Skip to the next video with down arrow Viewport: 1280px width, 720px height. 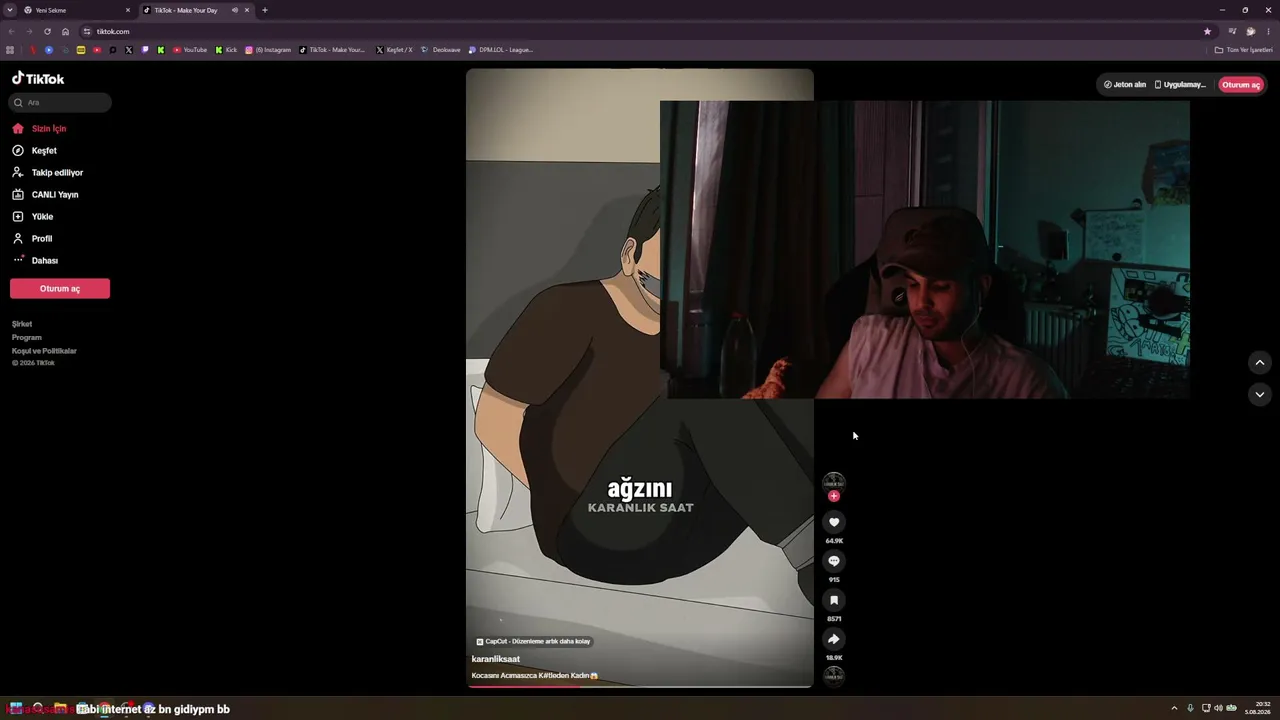pyautogui.click(x=1259, y=395)
